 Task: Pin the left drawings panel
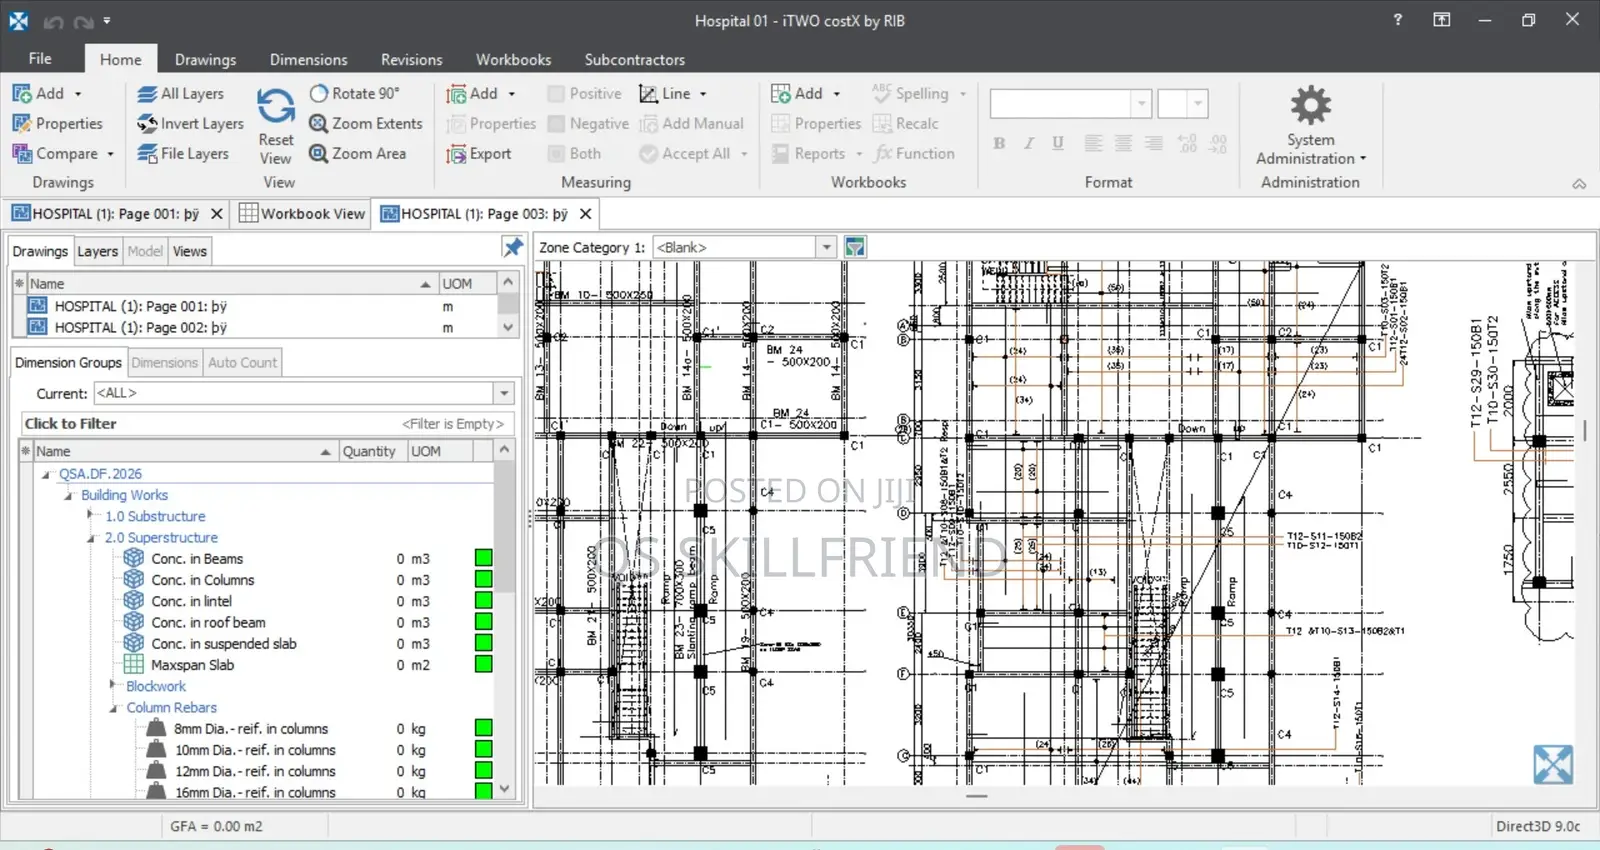(513, 248)
